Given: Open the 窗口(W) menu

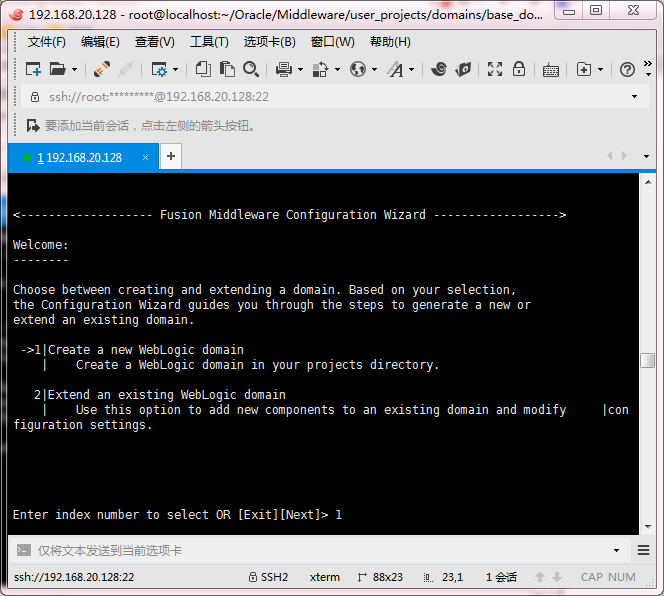Looking at the screenshot, I should click(332, 42).
